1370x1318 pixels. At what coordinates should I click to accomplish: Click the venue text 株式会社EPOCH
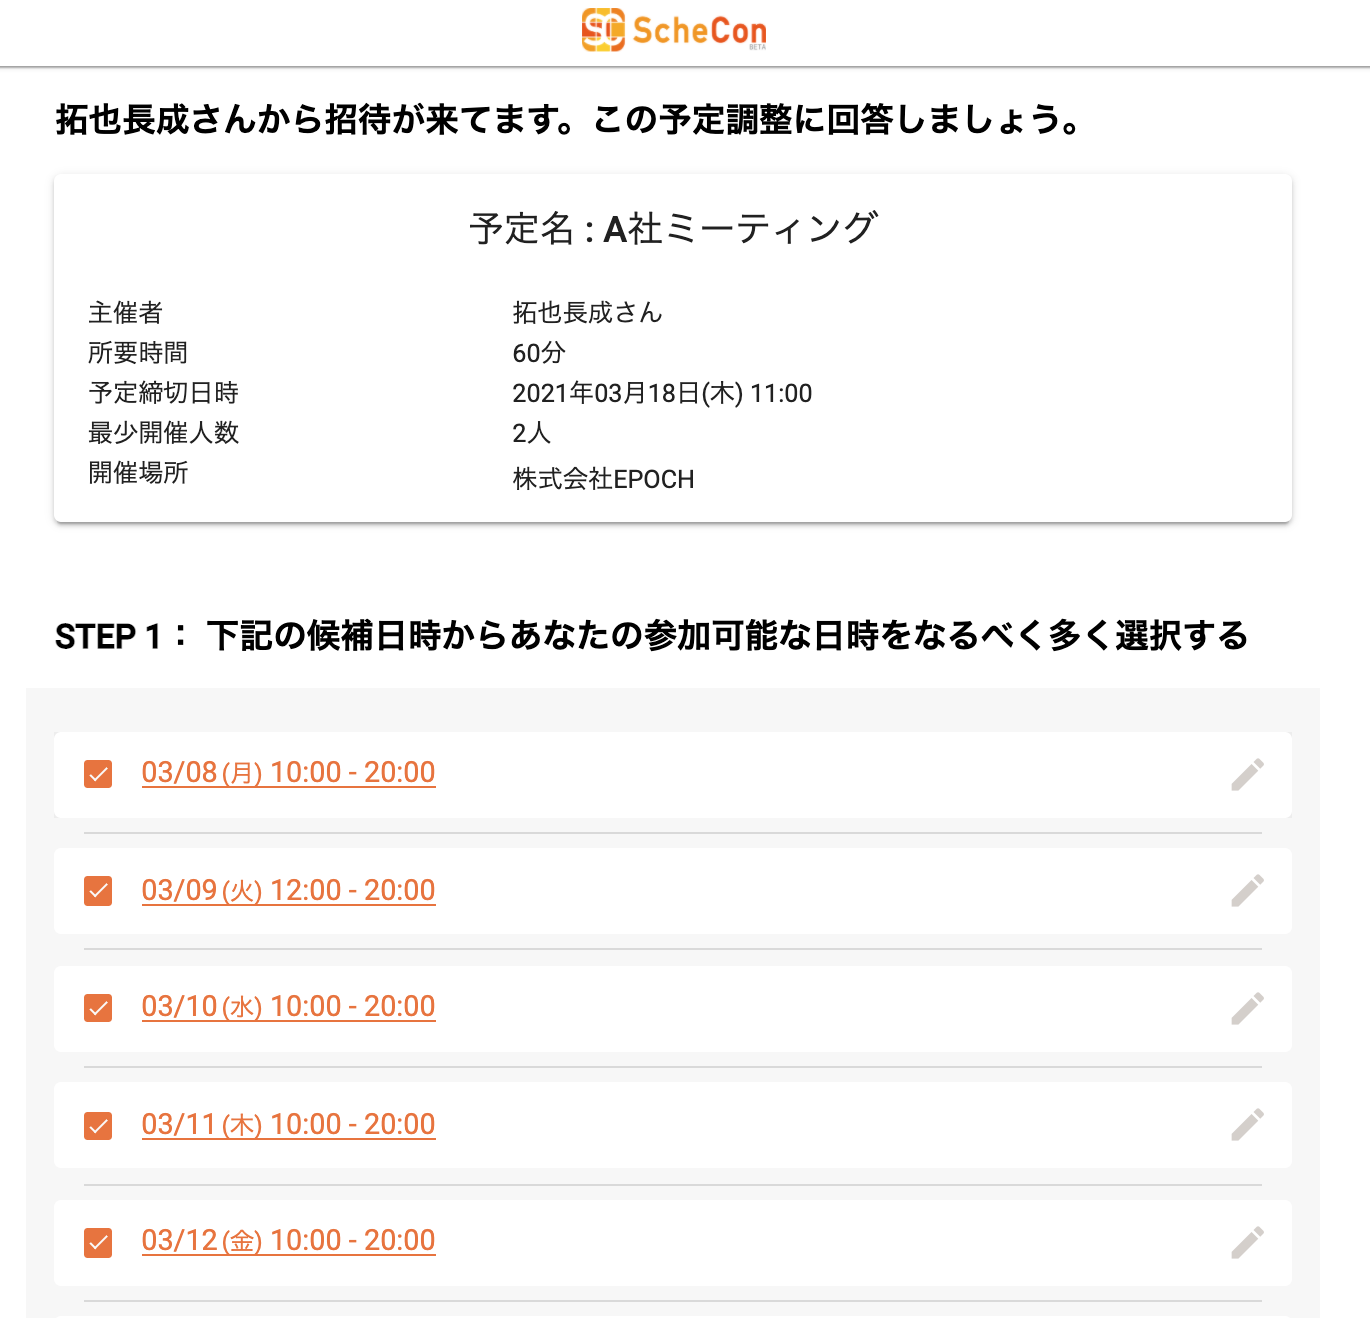coord(603,479)
